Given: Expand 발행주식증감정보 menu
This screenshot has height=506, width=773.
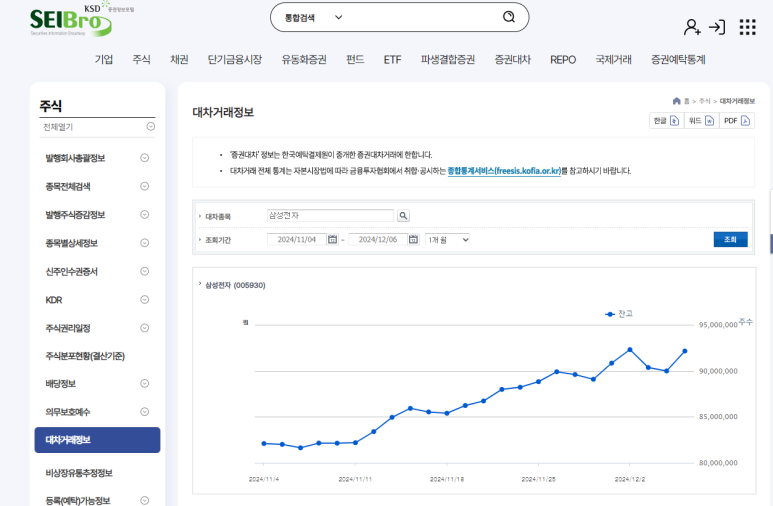Looking at the screenshot, I should (x=144, y=215).
